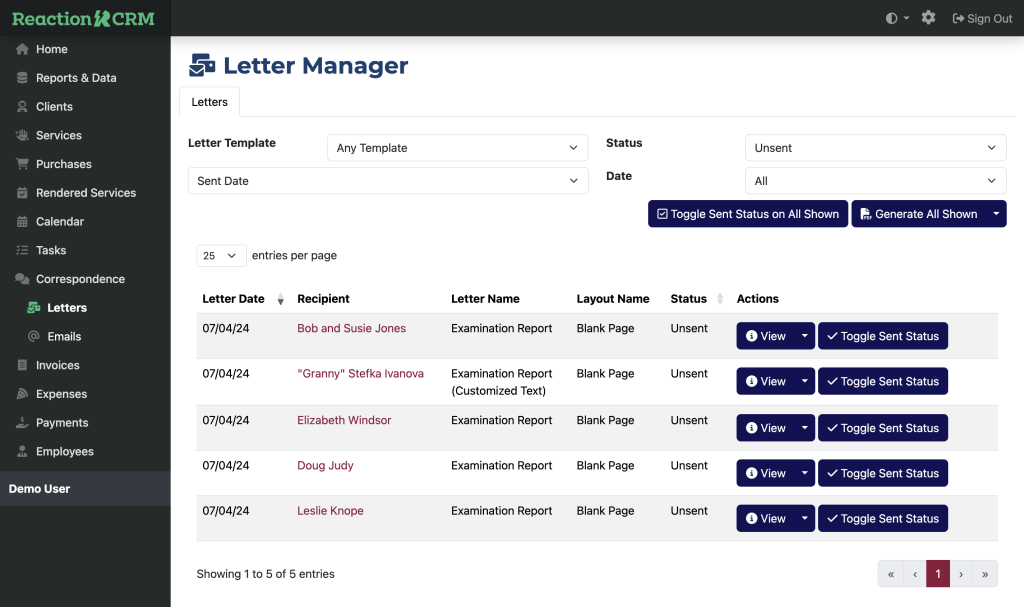This screenshot has height=607, width=1024.
Task: Open Invoices from the sidebar menu
Action: [x=57, y=366]
